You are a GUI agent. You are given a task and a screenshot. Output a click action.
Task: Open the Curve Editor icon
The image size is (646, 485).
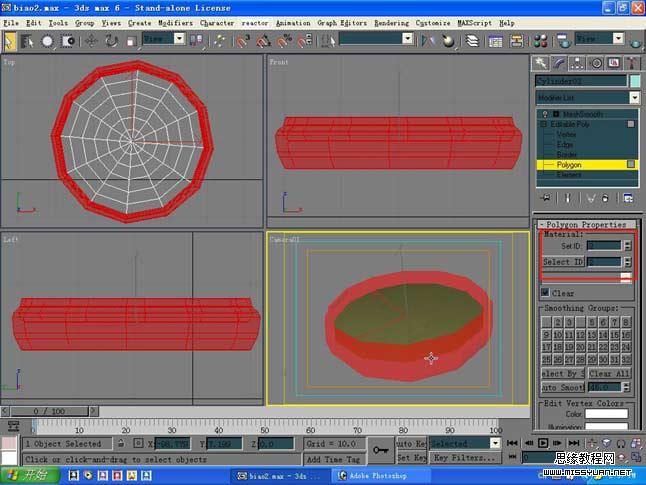pos(495,41)
